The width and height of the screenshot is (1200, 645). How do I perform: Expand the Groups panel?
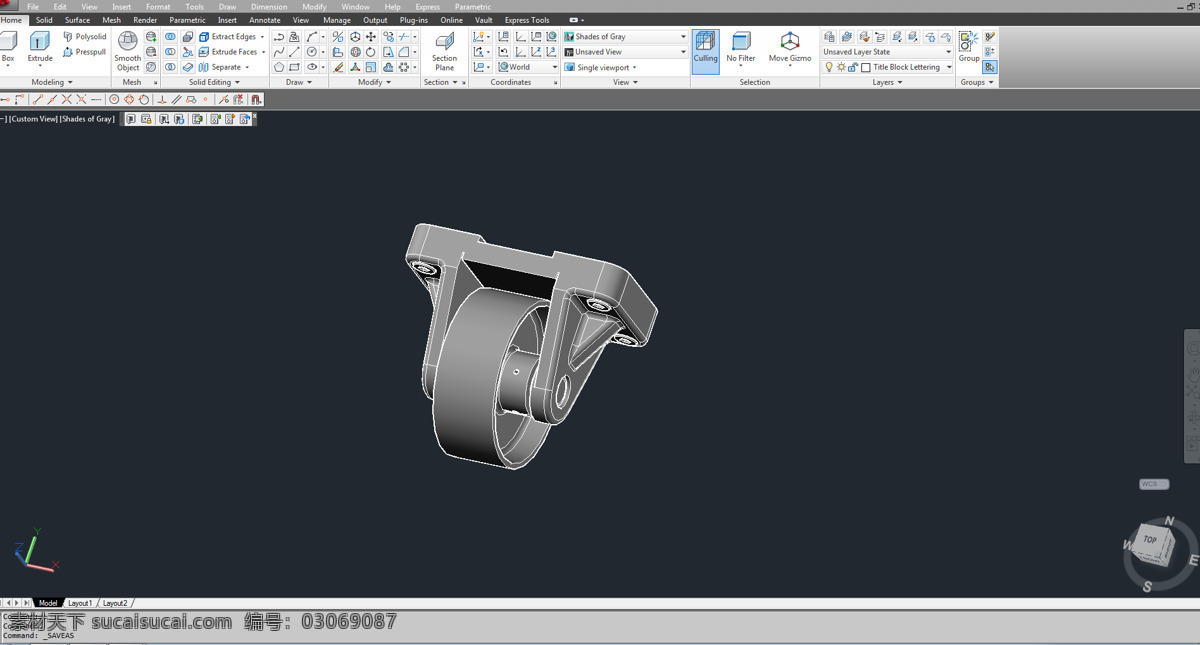[978, 82]
